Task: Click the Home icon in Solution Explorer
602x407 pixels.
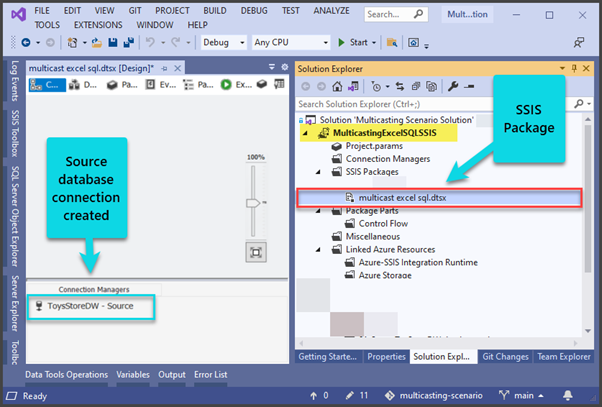Action: pyautogui.click(x=337, y=87)
